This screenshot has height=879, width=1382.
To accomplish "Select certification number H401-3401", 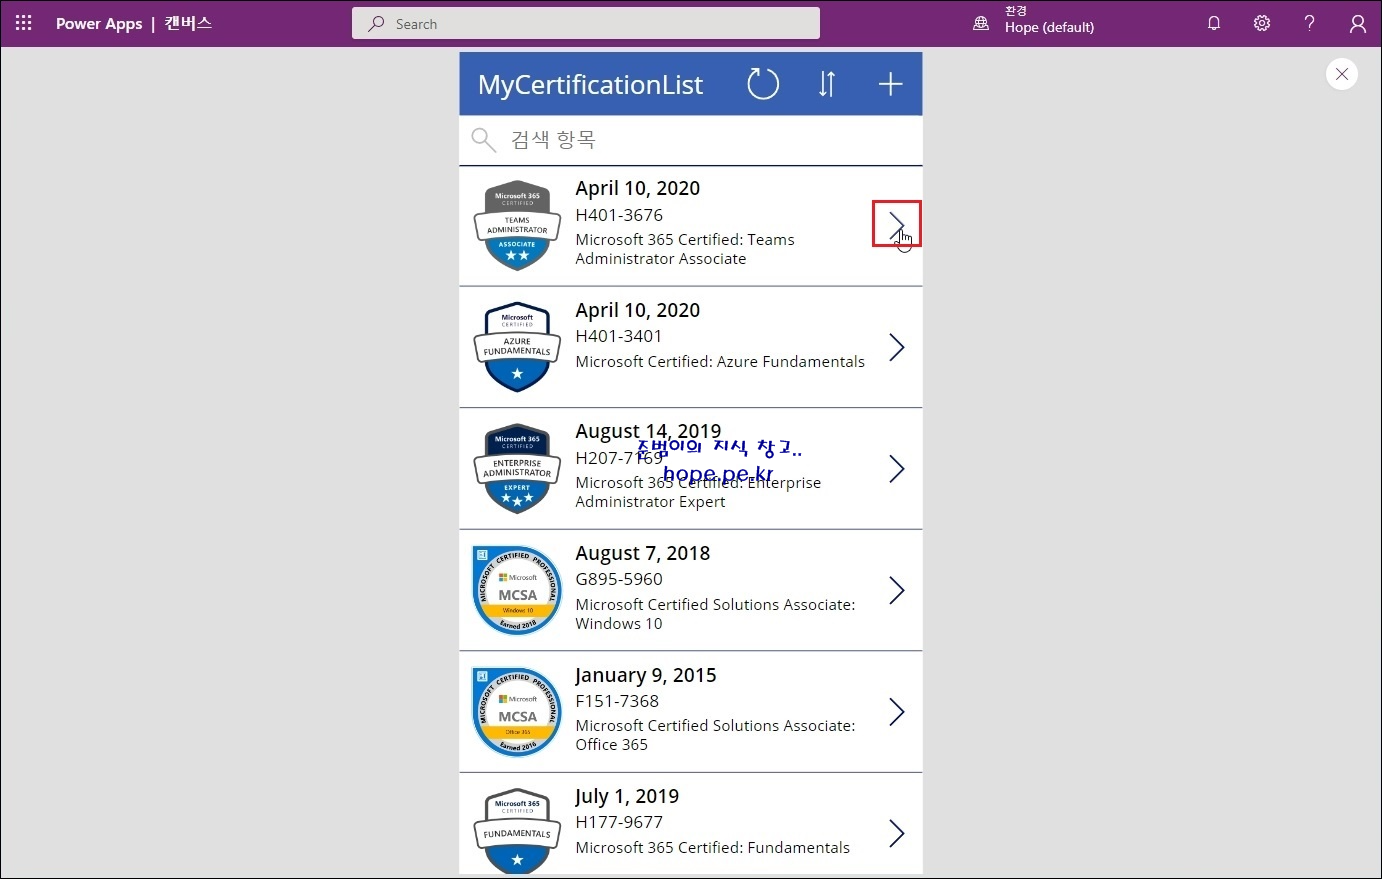I will click(x=619, y=336).
